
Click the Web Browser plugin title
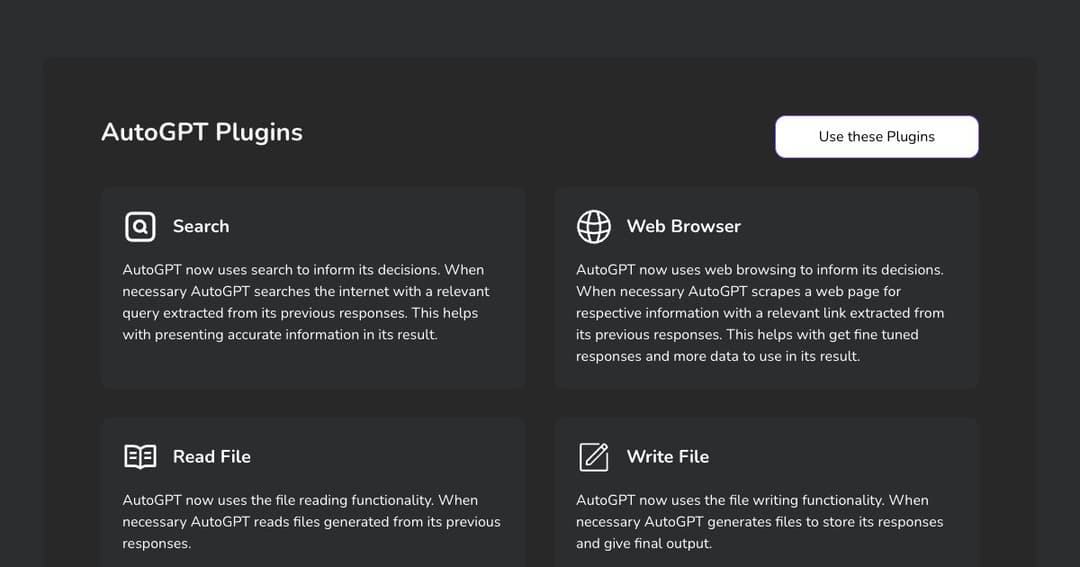pyautogui.click(x=684, y=226)
